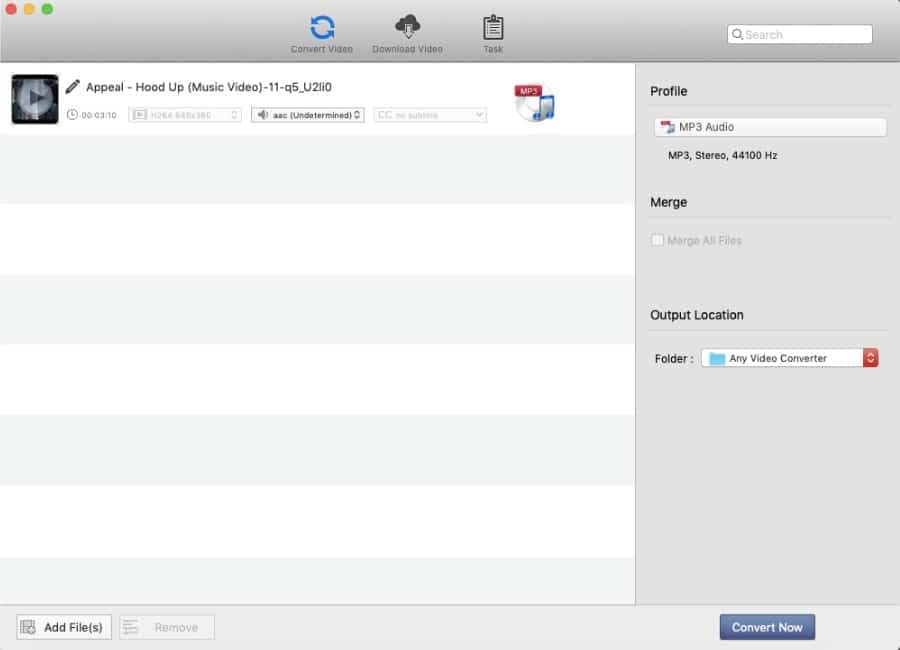Screen dimensions: 900x650
Task: Click the clock duration icon next to 00:03:10
Action: point(72,114)
